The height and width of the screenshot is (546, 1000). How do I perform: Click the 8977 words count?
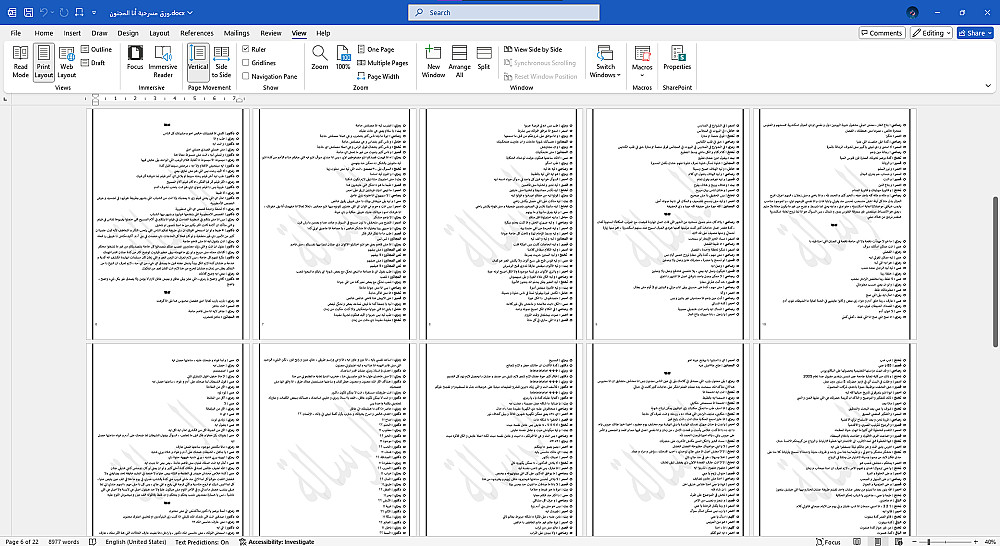pyautogui.click(x=64, y=542)
